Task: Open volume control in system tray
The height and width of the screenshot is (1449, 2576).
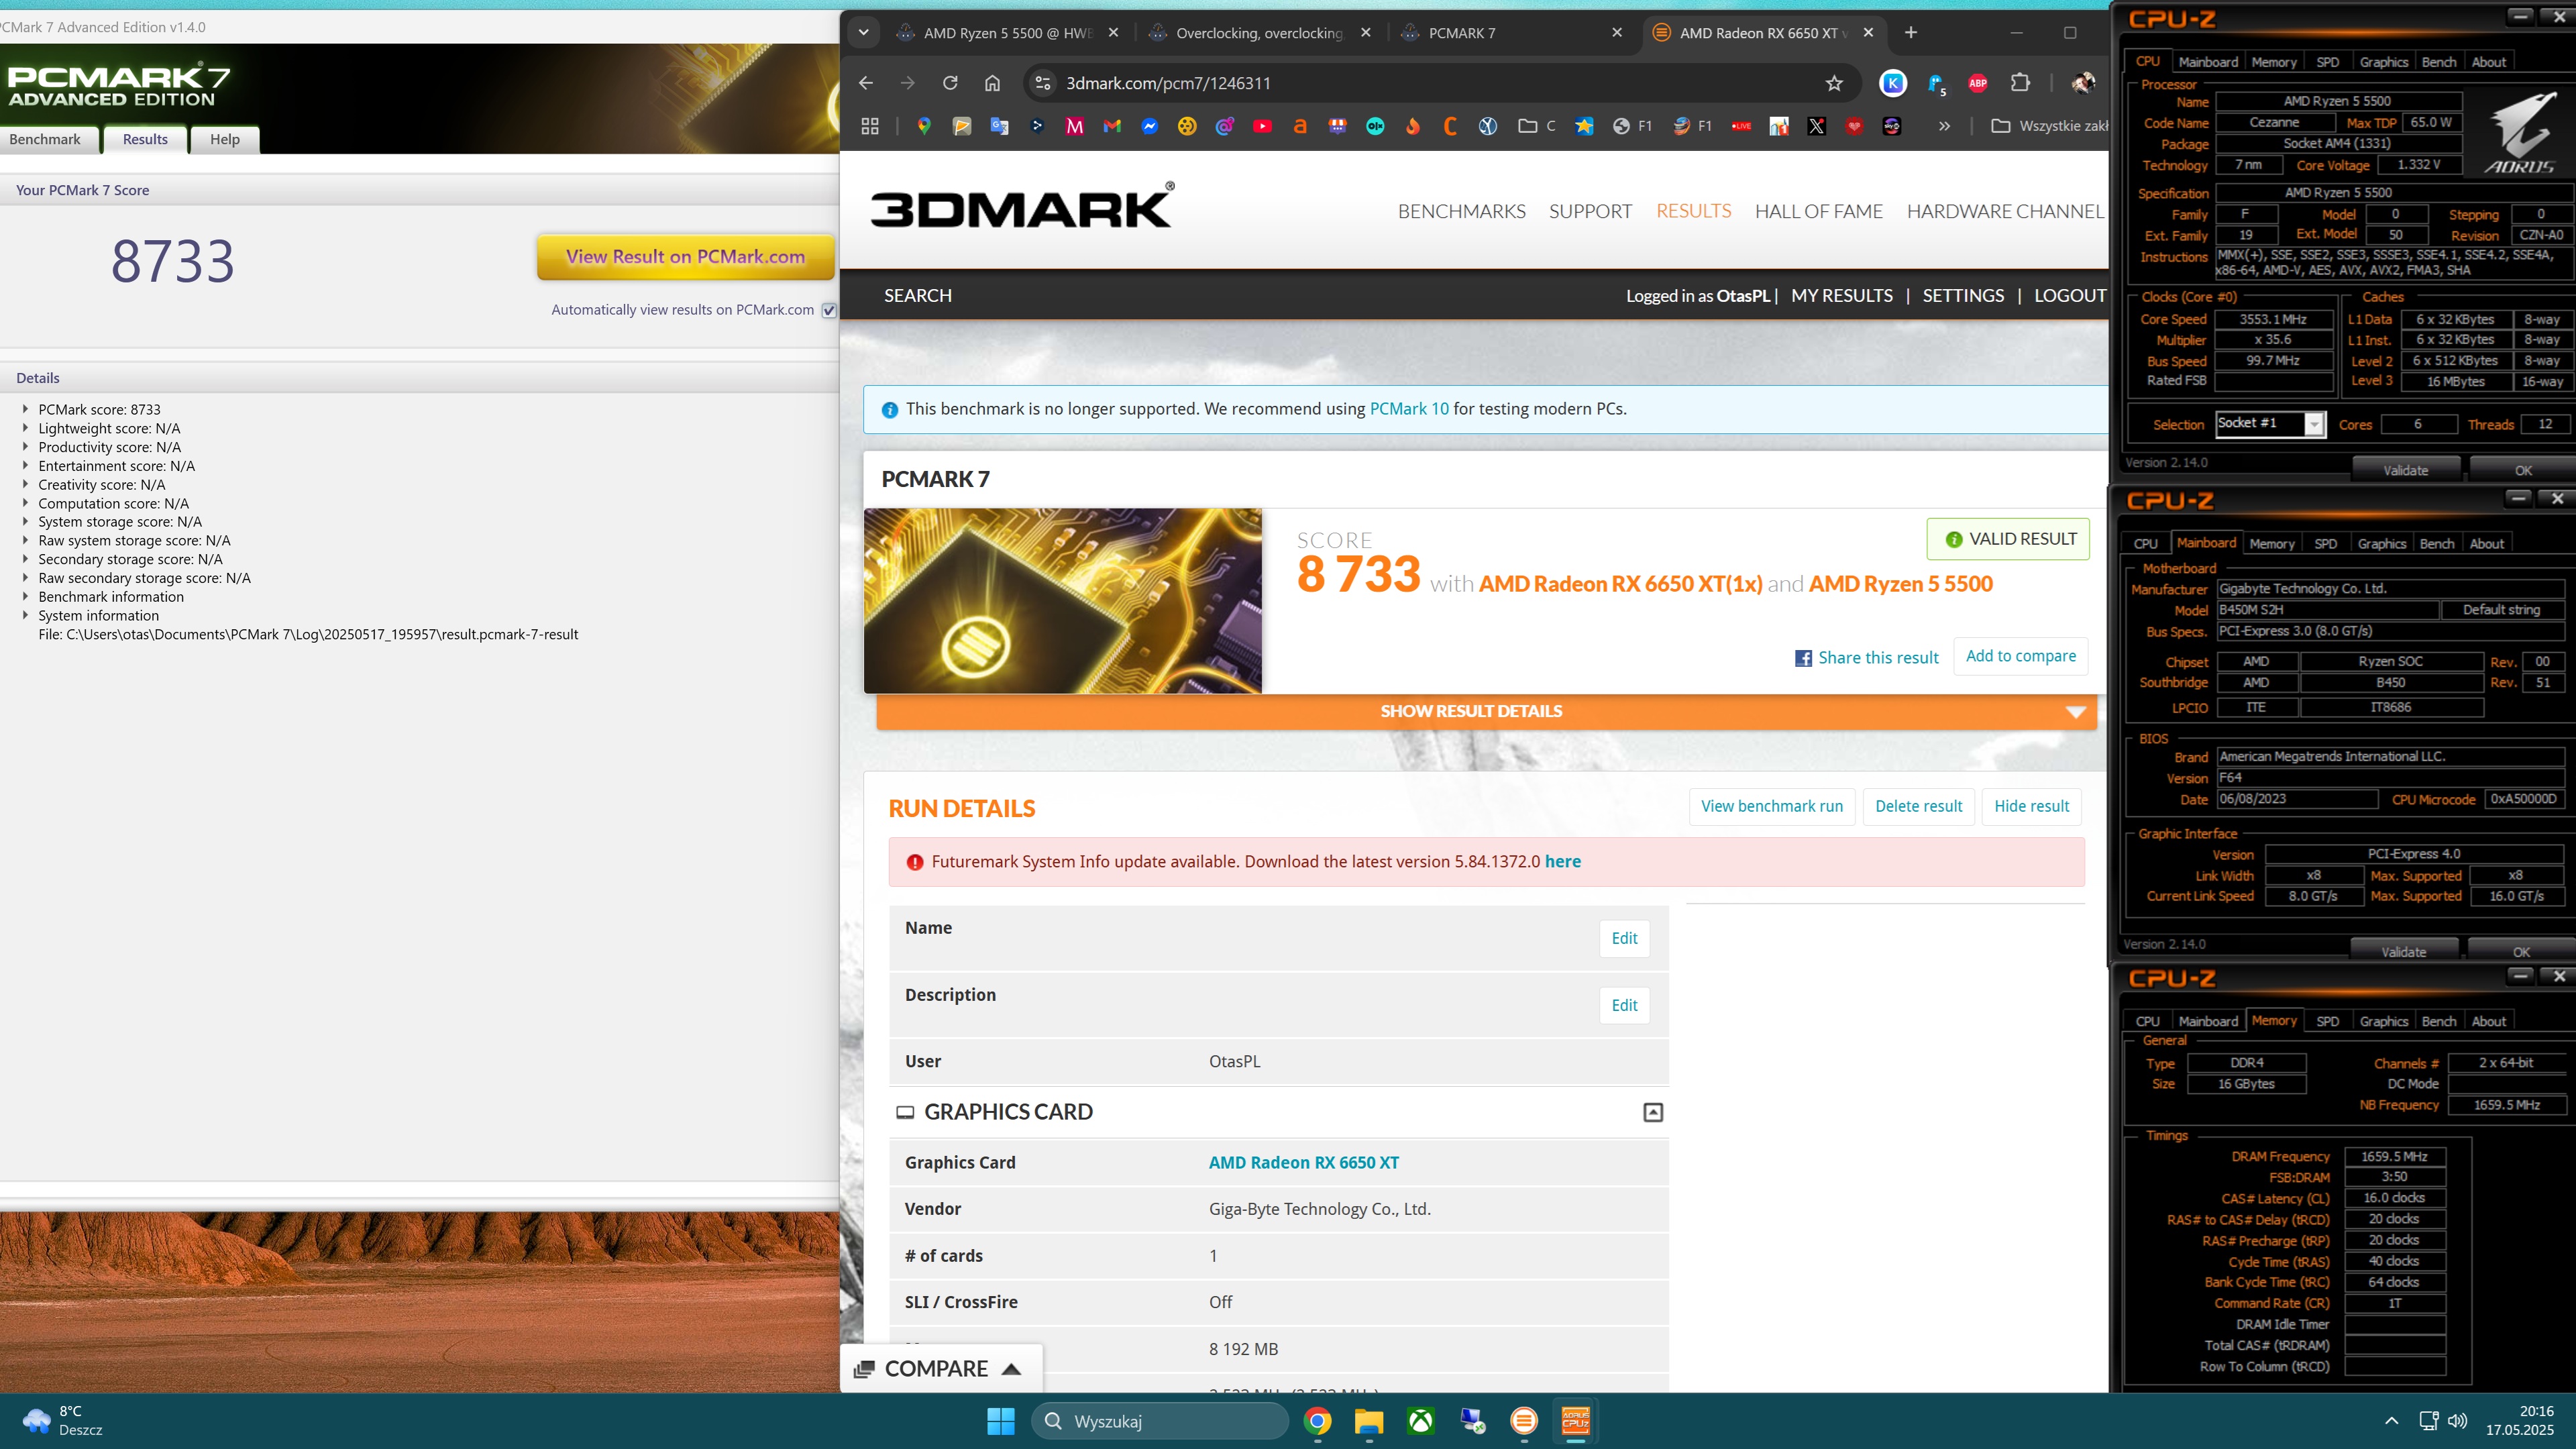Action: click(x=2458, y=1420)
